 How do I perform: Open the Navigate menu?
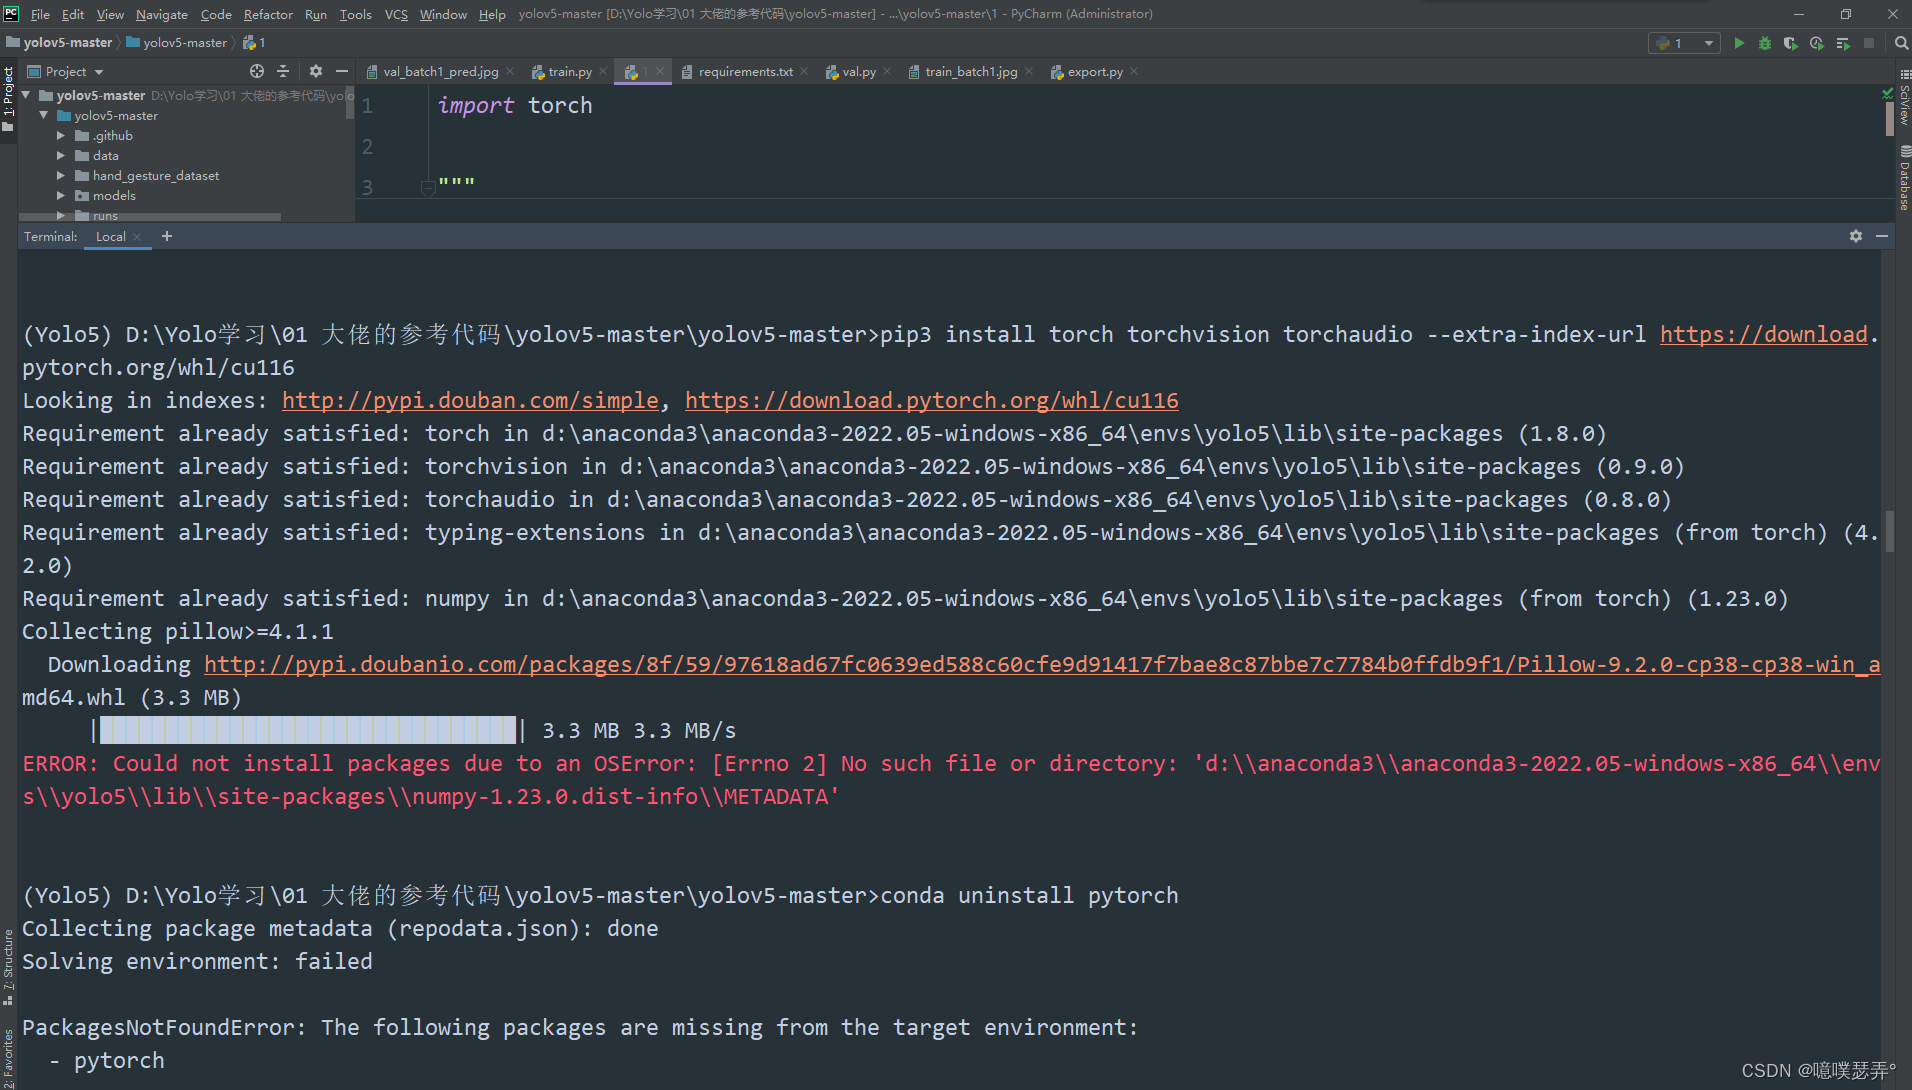pos(162,14)
